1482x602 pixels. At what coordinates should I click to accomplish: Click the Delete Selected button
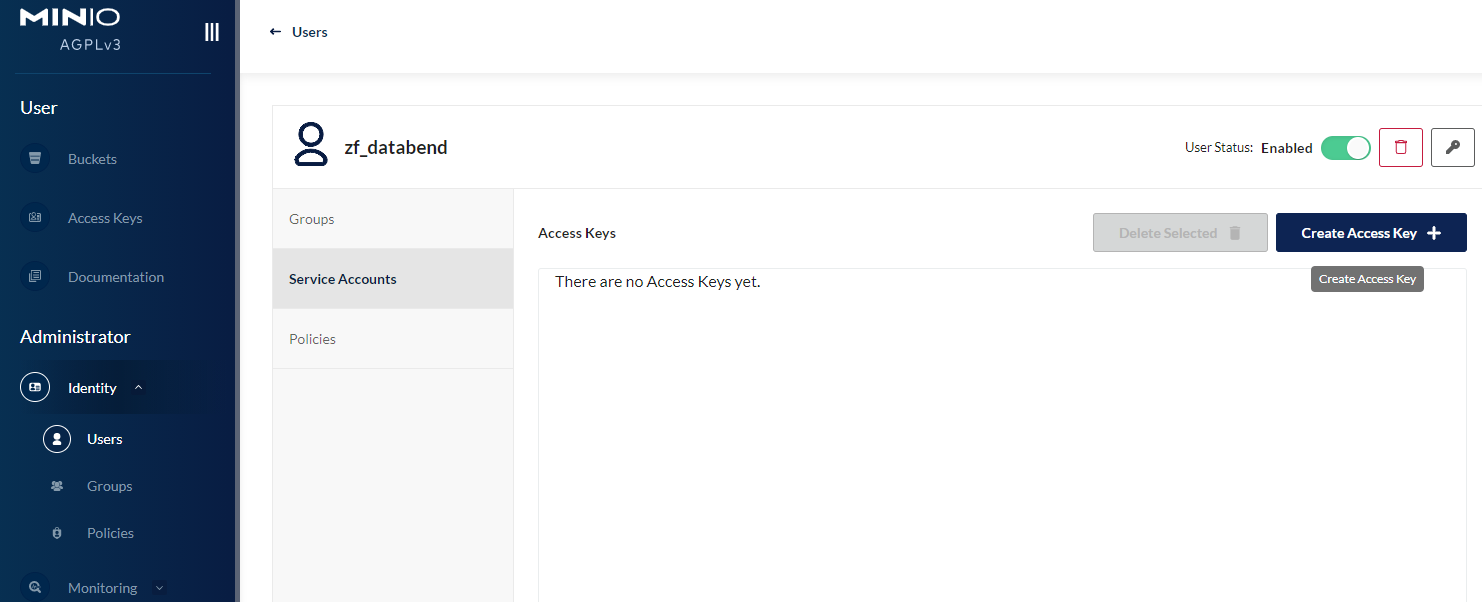pos(1179,233)
